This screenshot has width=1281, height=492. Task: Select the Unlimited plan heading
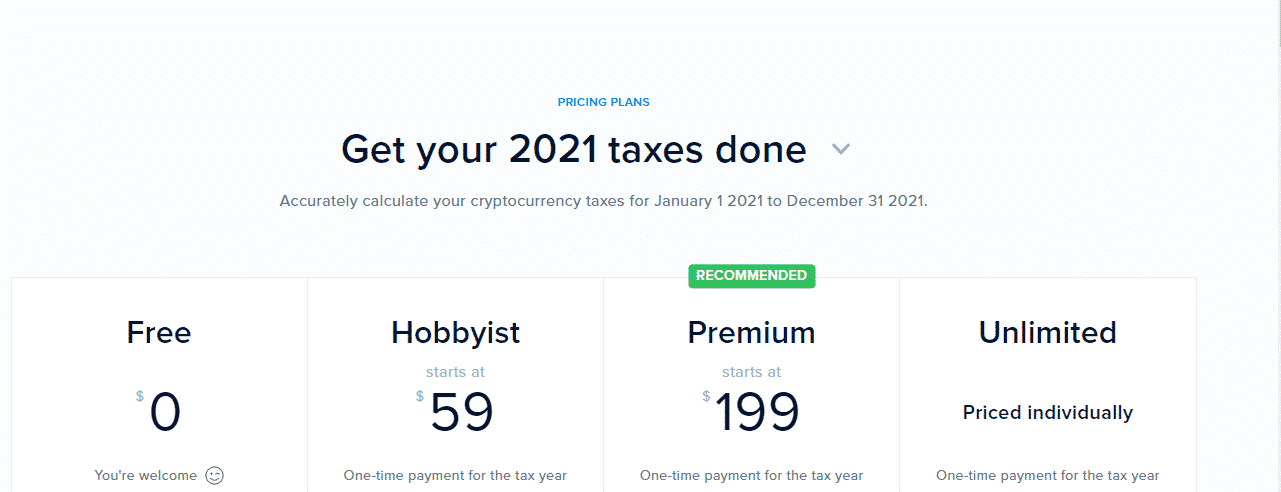tap(1048, 332)
